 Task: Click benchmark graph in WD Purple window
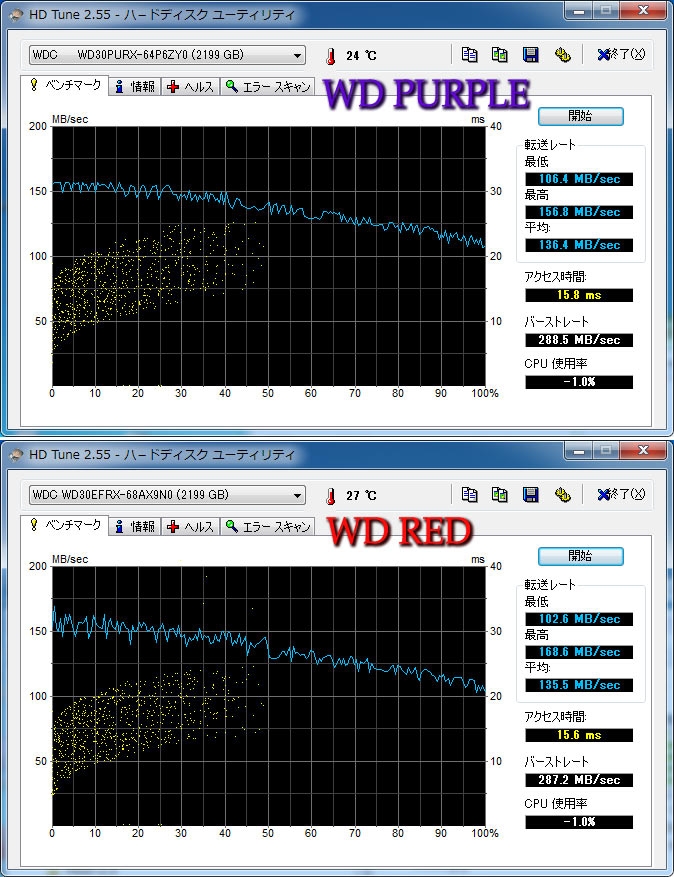[268, 256]
